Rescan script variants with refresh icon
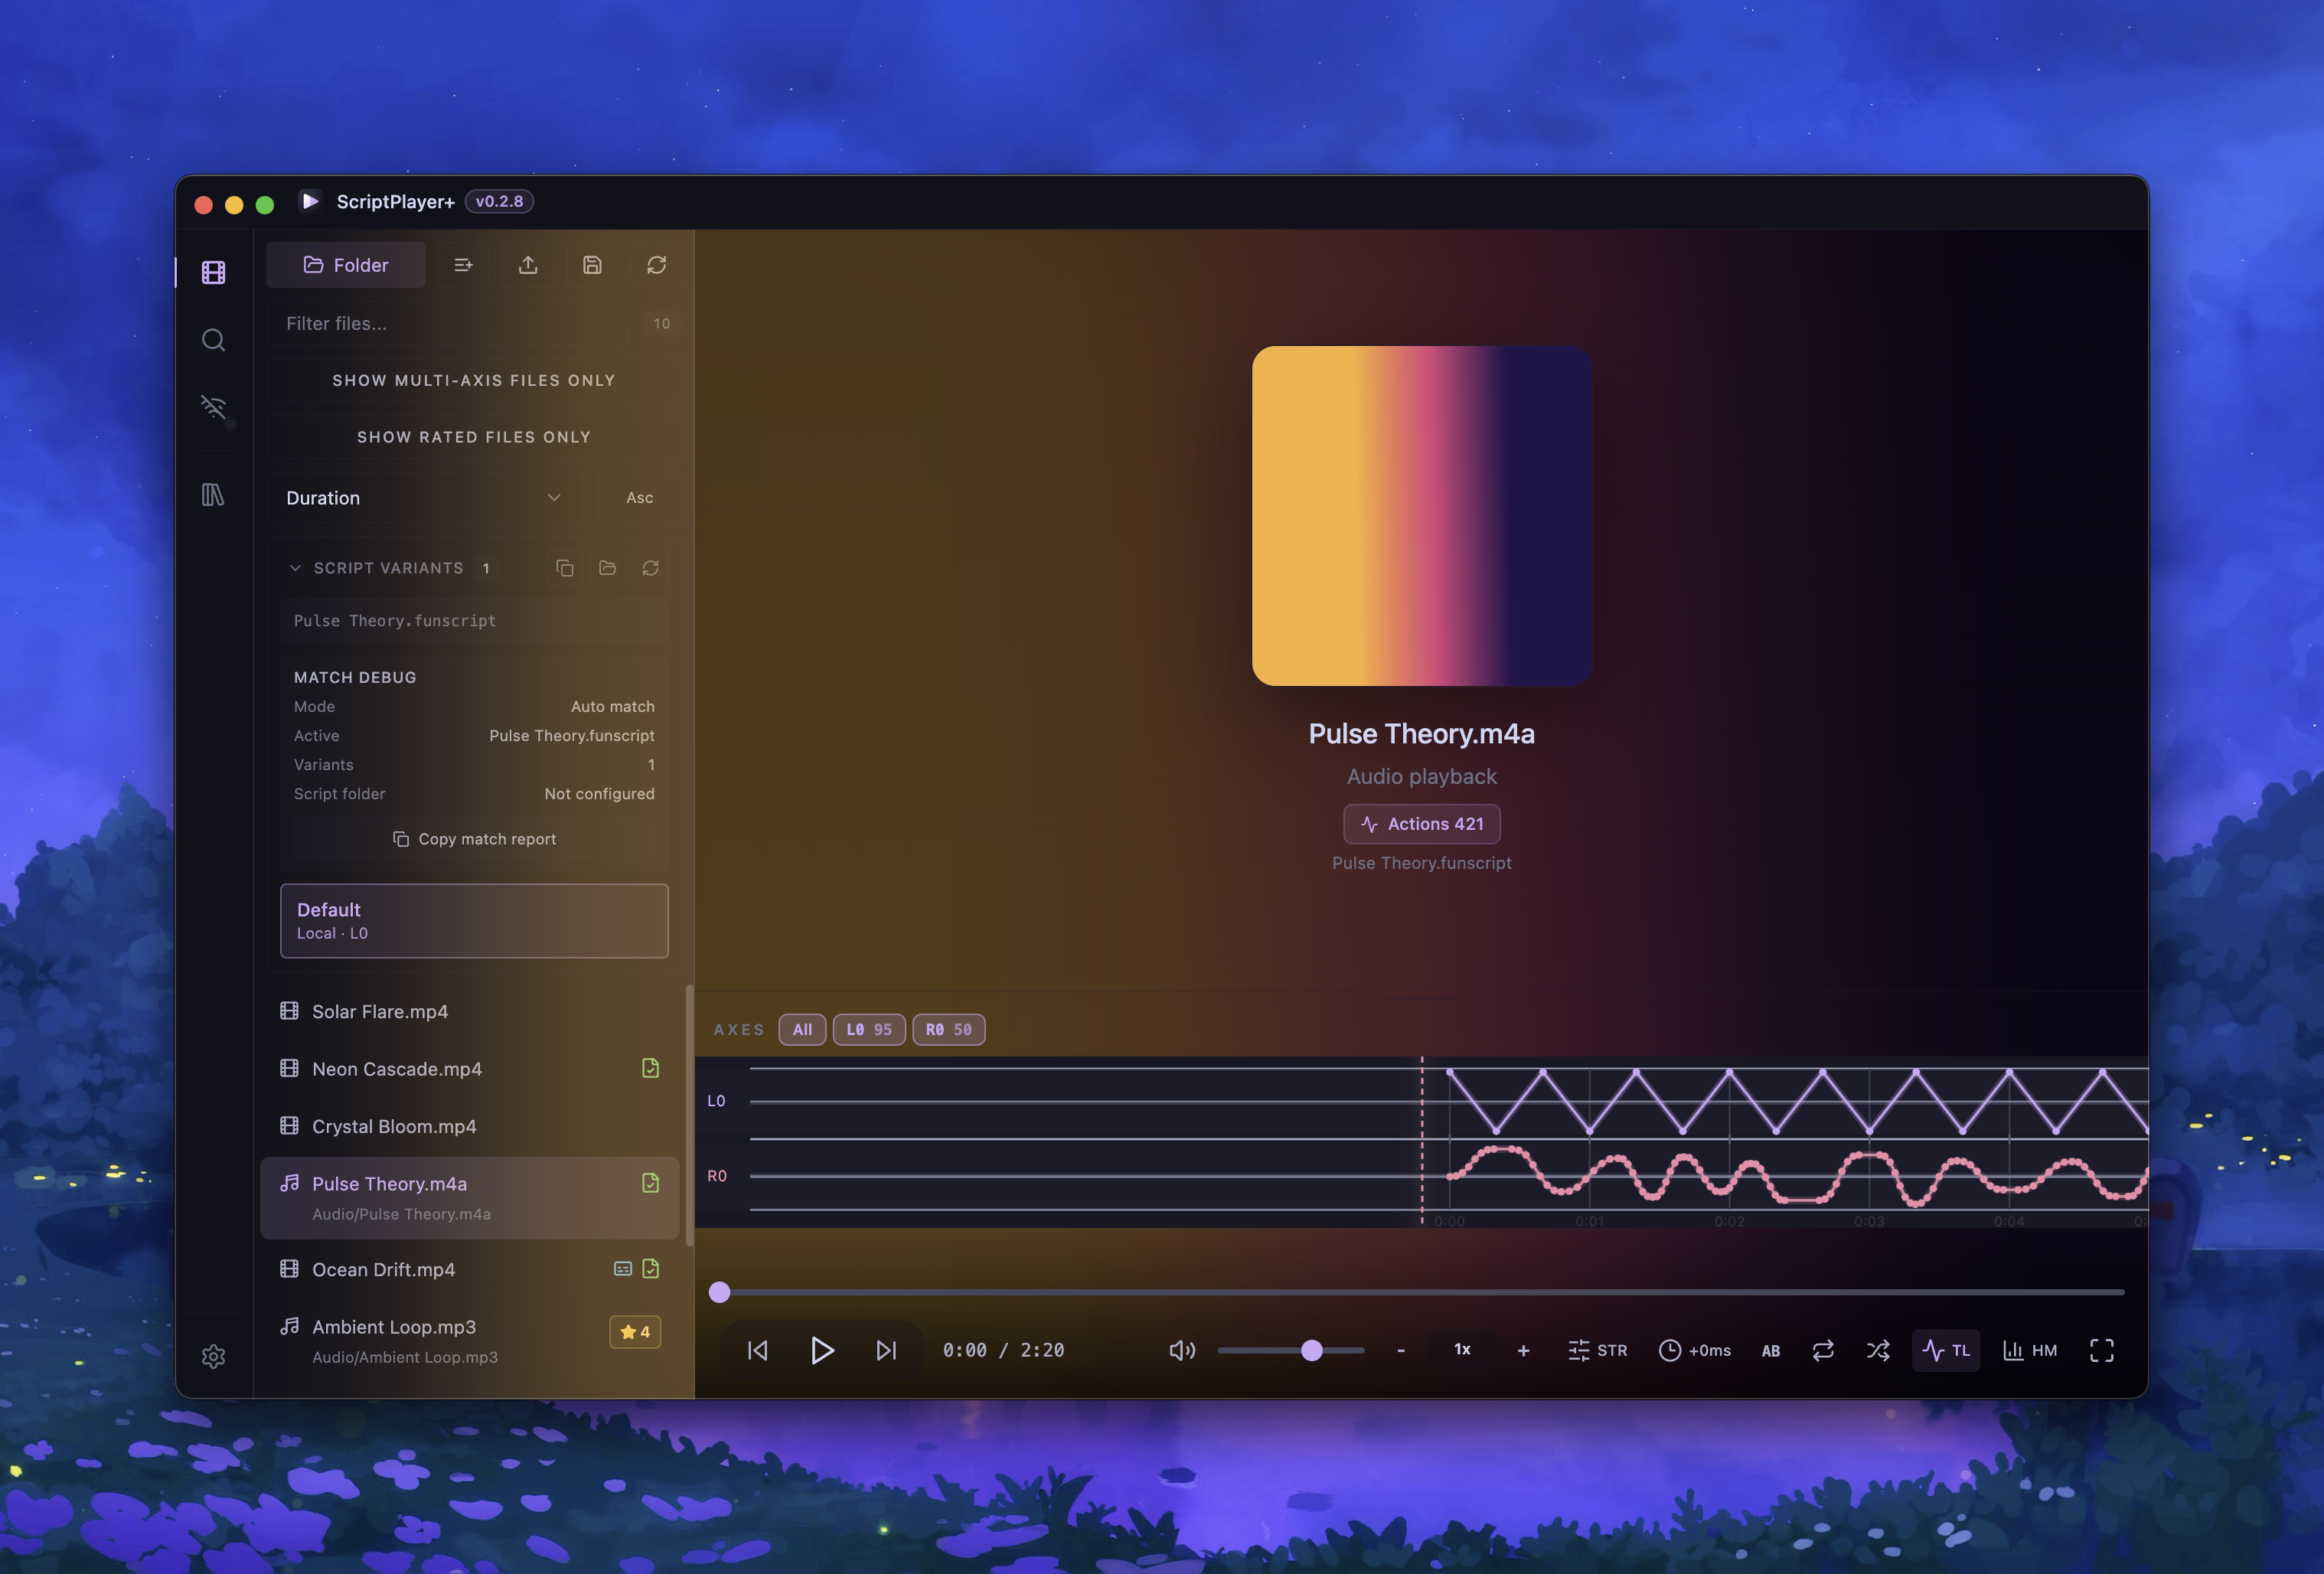2324x1574 pixels. click(650, 568)
